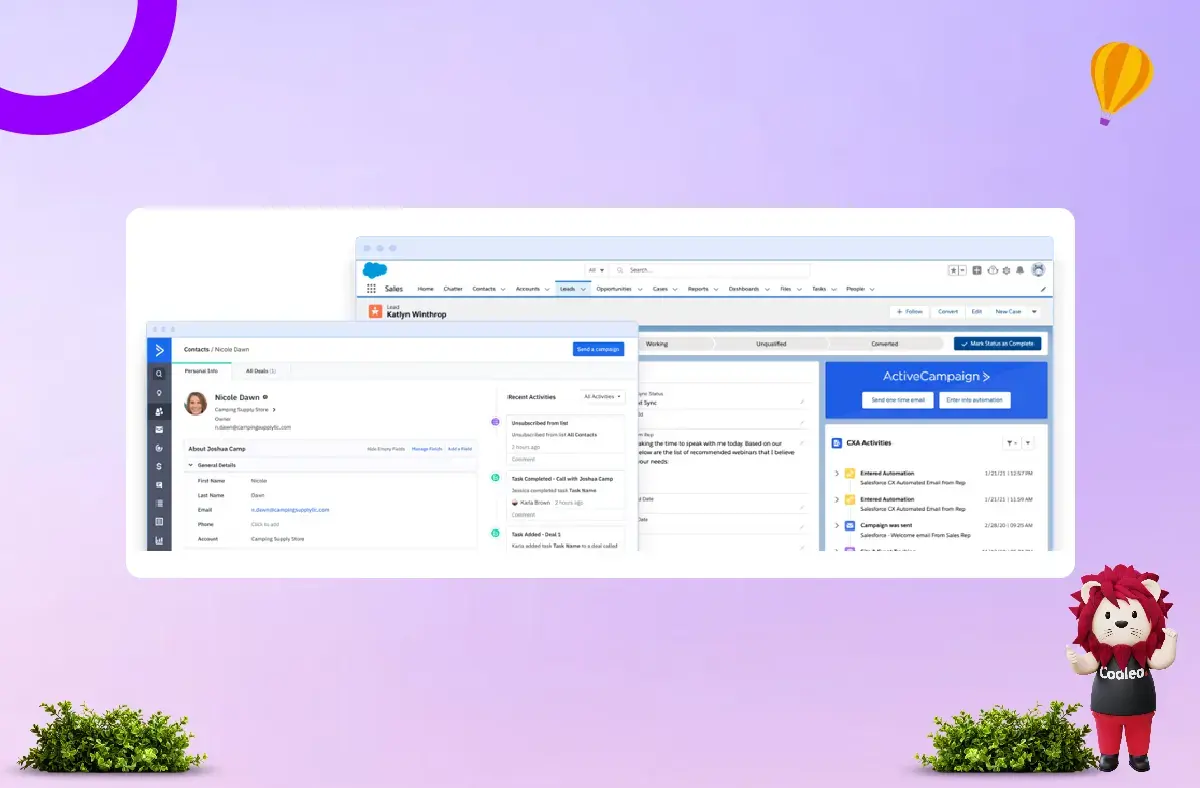The height and width of the screenshot is (788, 1200).
Task: Expand the first Entered Automation activity row
Action: 837,473
